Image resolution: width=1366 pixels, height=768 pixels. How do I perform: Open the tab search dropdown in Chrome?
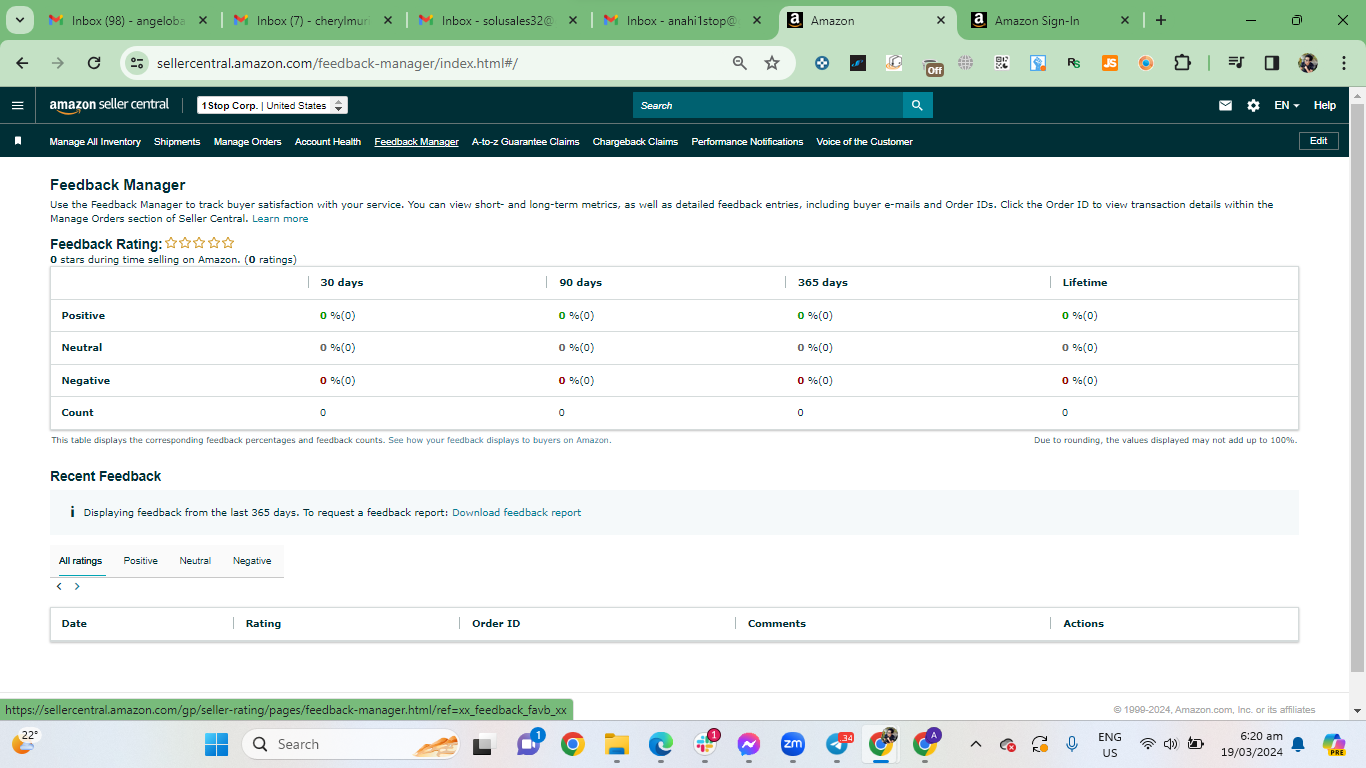[19, 20]
